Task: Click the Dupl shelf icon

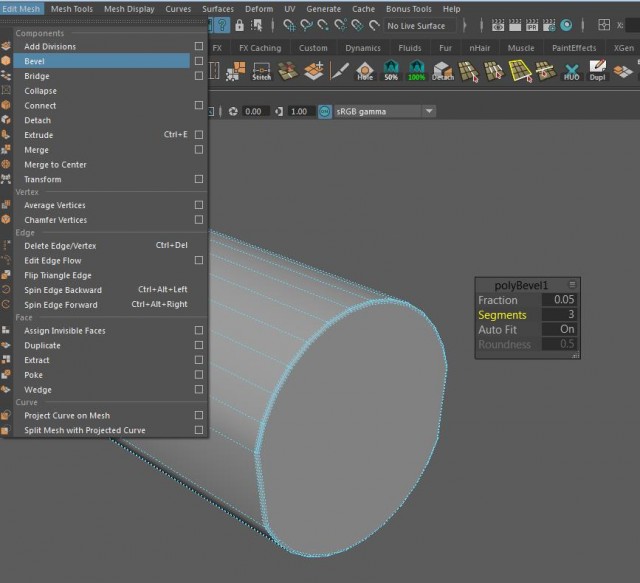Action: (x=597, y=71)
